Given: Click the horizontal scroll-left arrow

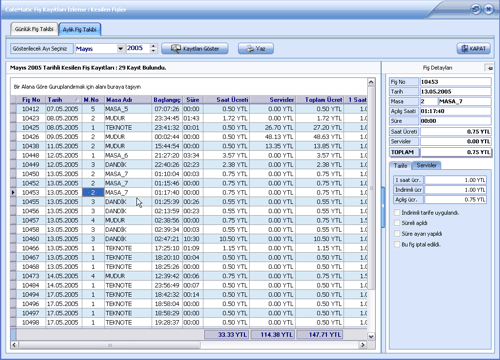Looking at the screenshot, I should pos(14,345).
